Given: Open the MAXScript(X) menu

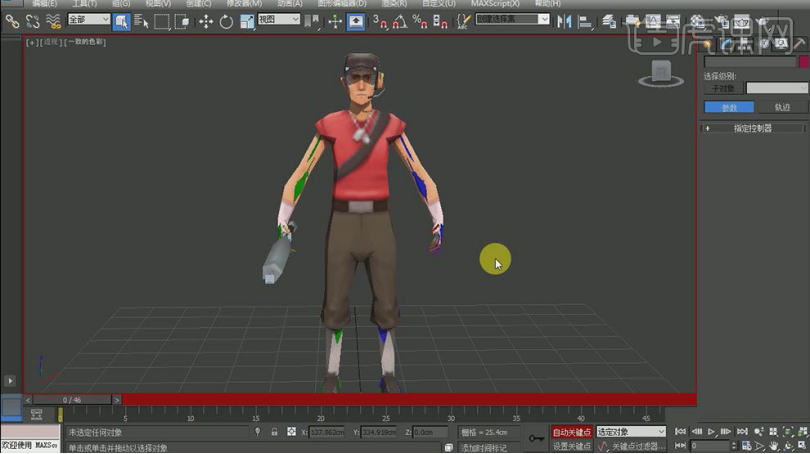Looking at the screenshot, I should pyautogui.click(x=495, y=4).
